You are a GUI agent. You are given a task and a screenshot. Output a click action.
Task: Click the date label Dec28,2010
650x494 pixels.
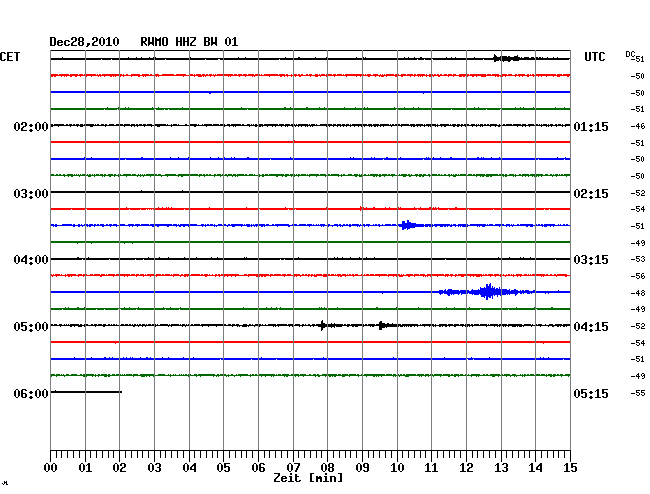[x=85, y=42]
